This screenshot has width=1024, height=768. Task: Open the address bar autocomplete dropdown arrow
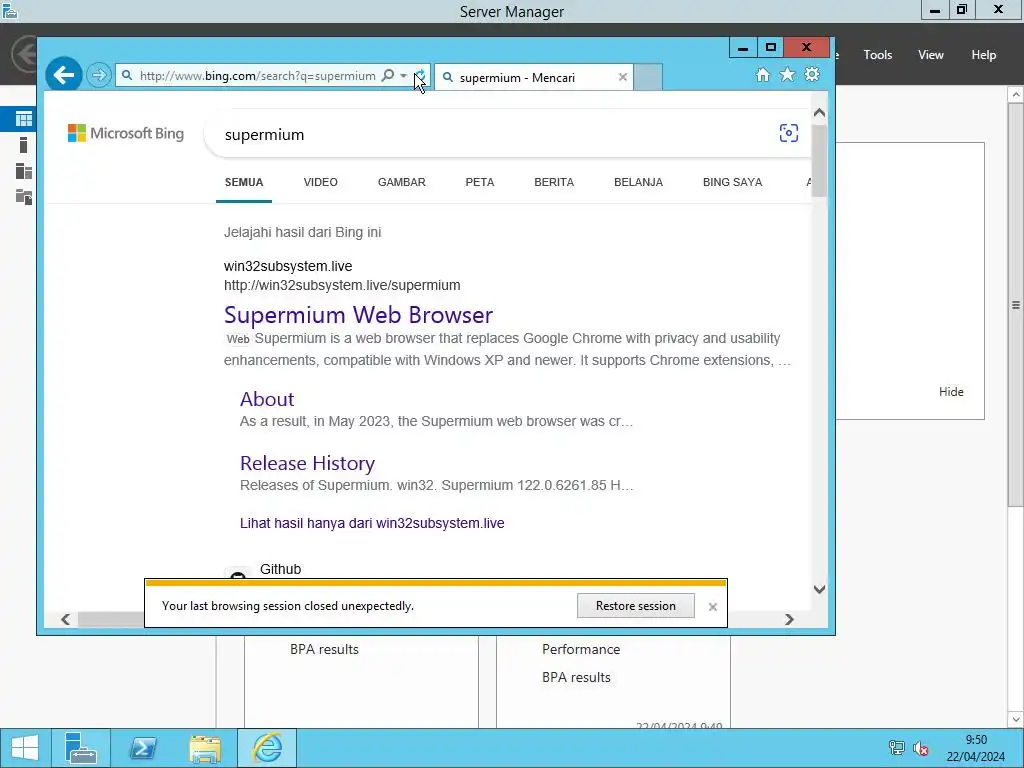404,76
